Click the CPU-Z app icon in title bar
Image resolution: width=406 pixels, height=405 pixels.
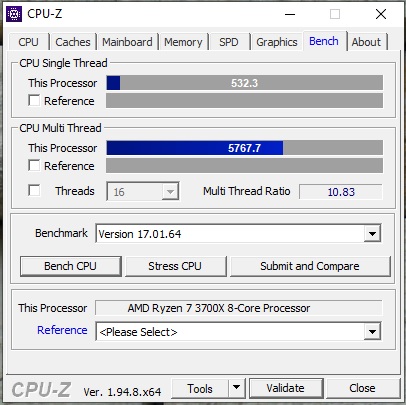click(14, 14)
